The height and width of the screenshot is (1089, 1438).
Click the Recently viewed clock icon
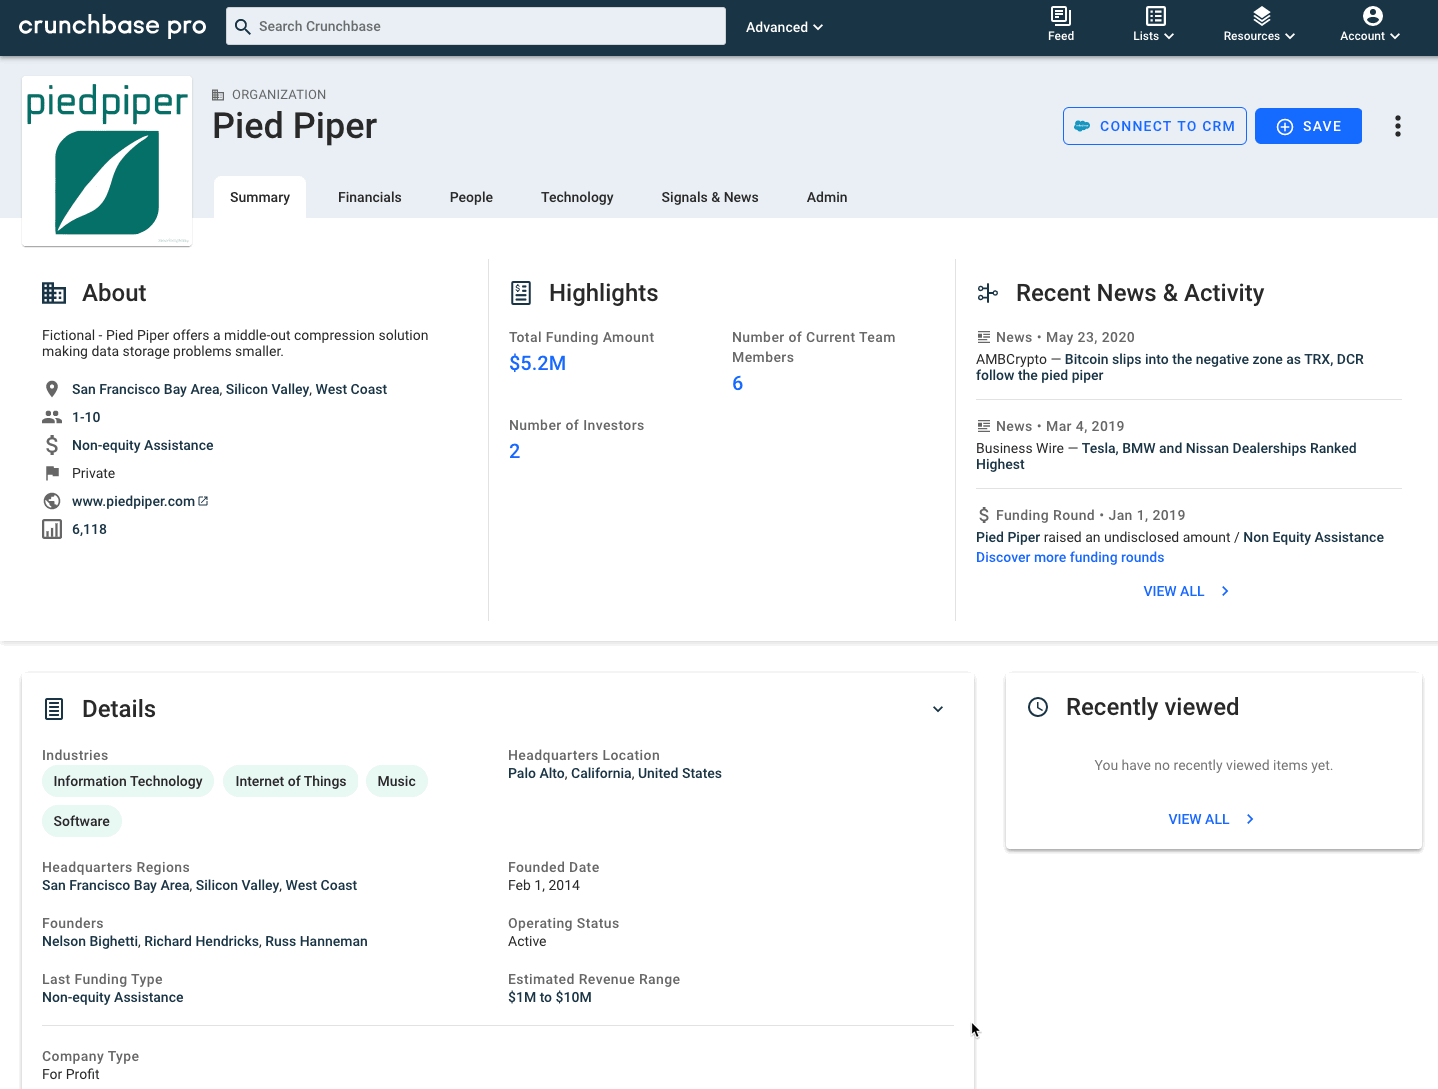click(x=1039, y=707)
